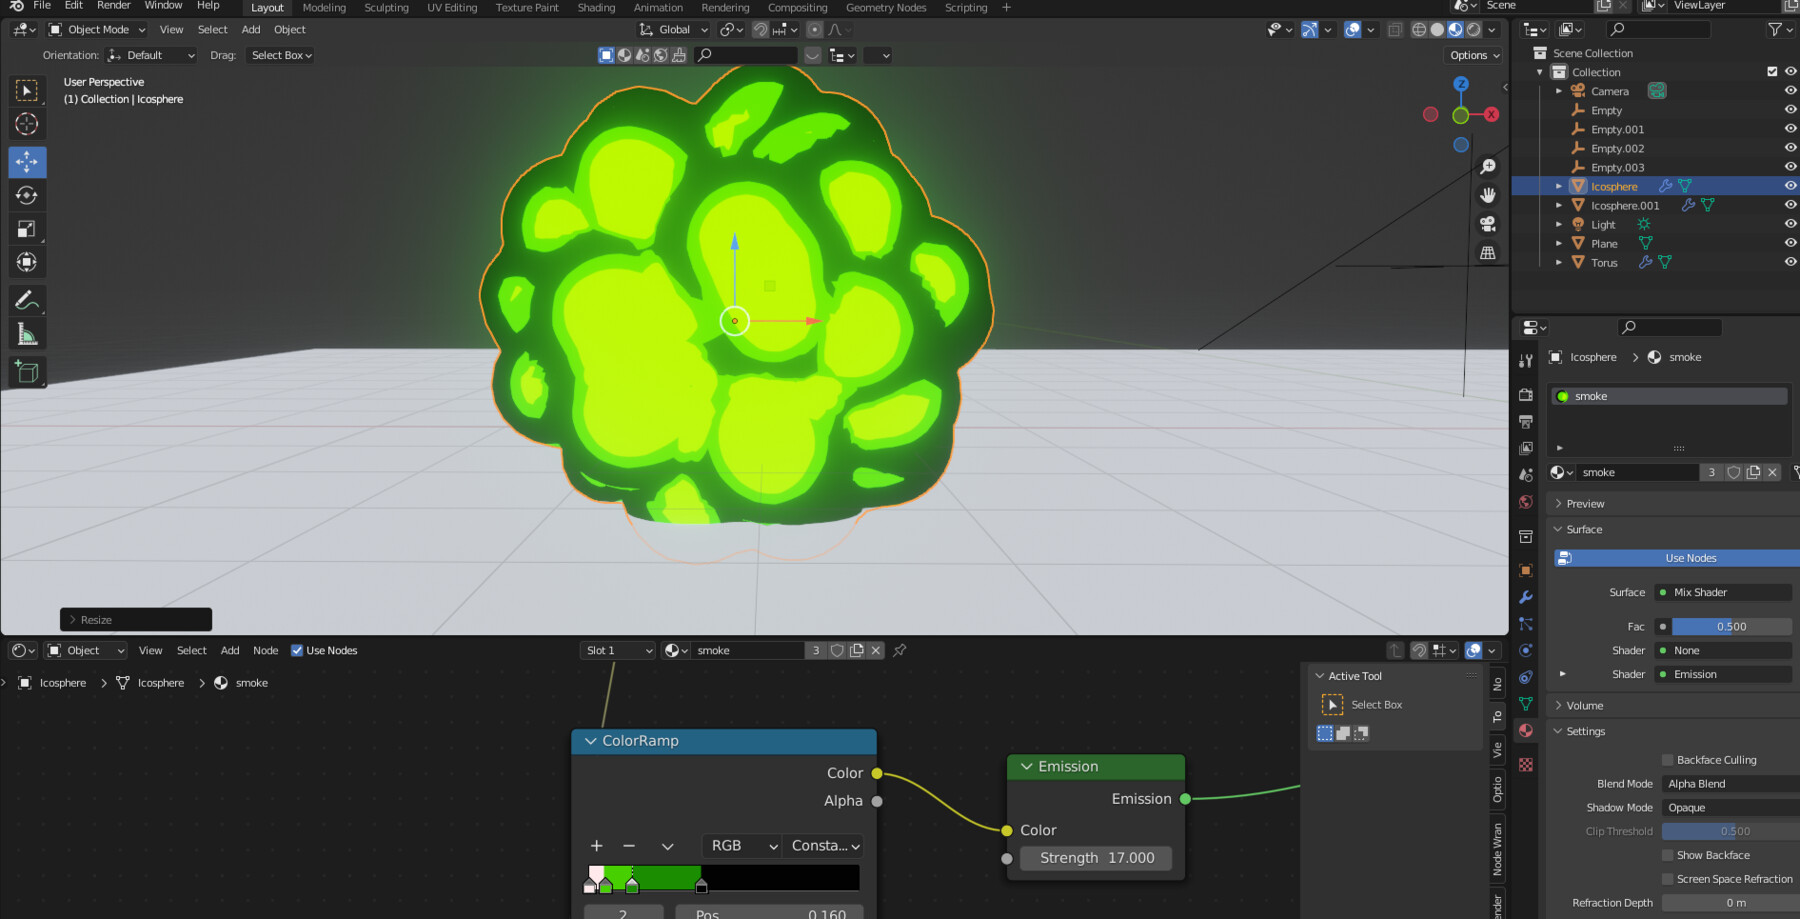
Task: Switch to the Shading workspace tab
Action: 596,8
